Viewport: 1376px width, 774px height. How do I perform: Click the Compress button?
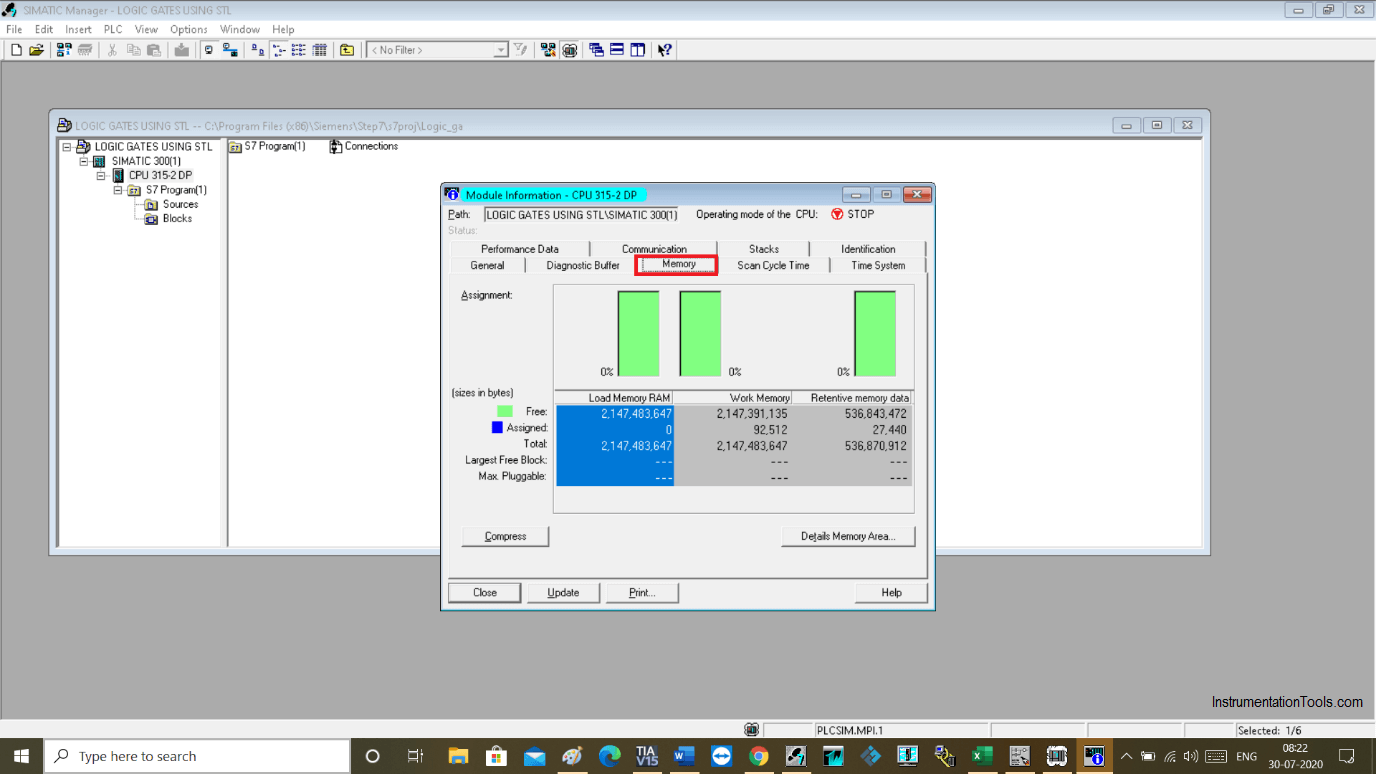pos(505,536)
